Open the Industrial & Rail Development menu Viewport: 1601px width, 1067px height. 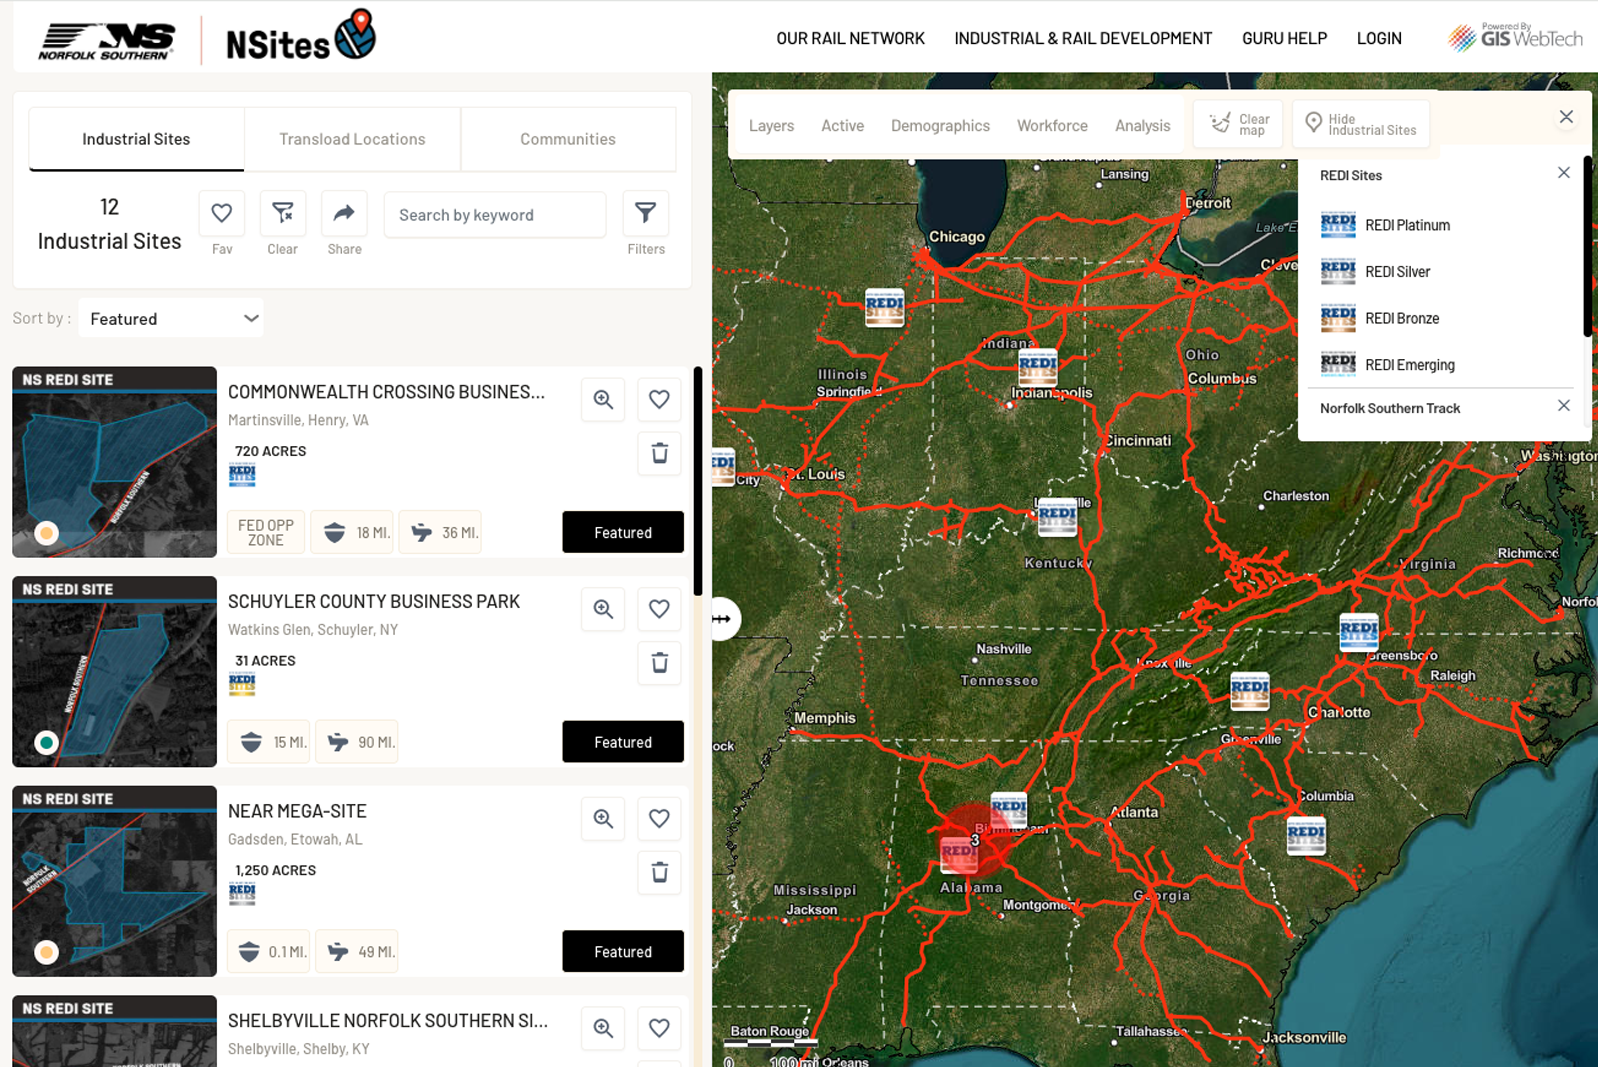point(1082,38)
